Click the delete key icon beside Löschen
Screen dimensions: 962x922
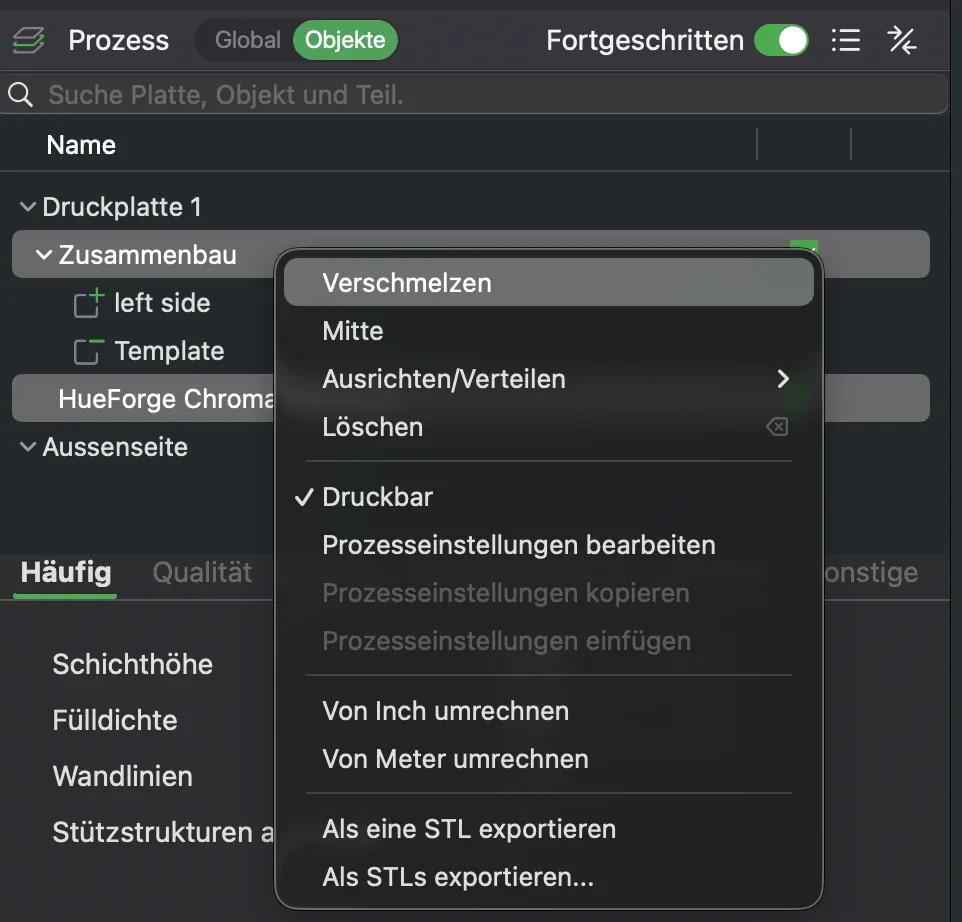point(777,426)
